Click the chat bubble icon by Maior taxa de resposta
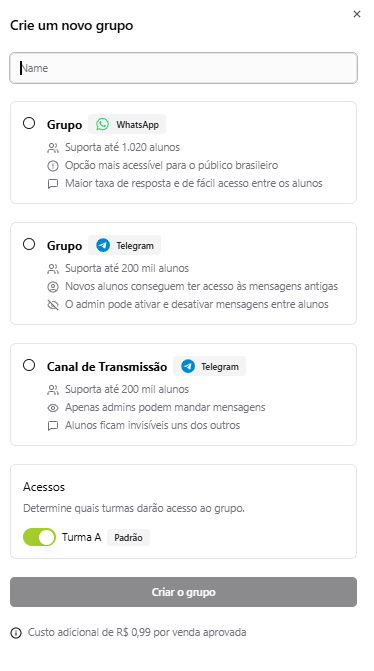Screen dimensions: 374x671 coord(53,184)
